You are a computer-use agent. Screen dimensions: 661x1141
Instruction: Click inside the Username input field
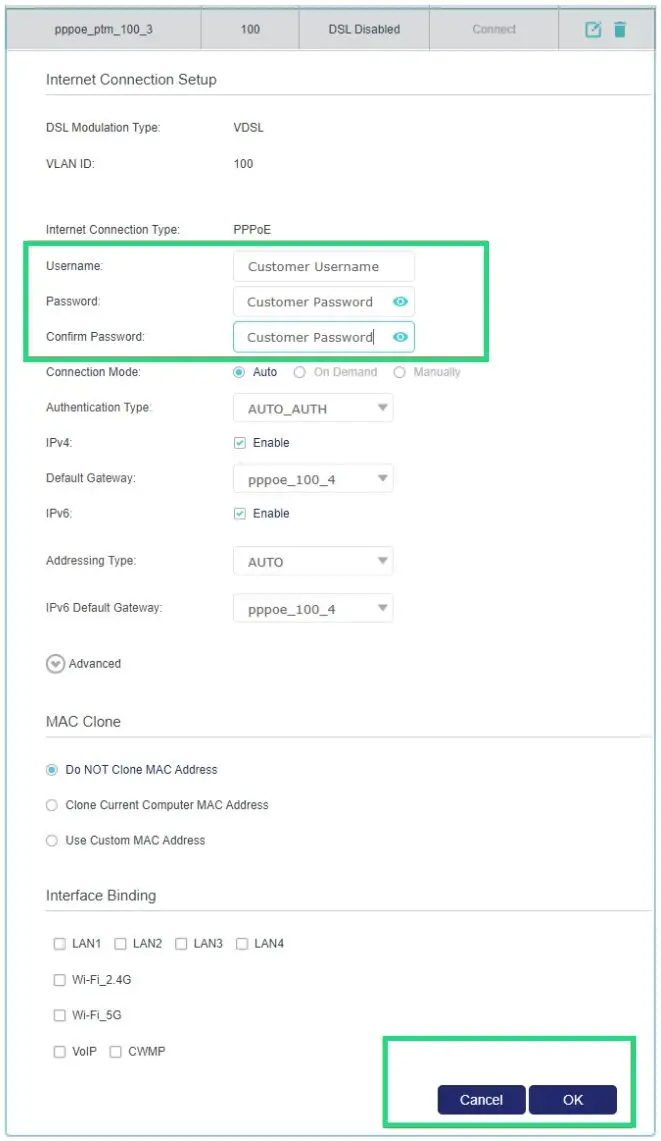(x=323, y=266)
